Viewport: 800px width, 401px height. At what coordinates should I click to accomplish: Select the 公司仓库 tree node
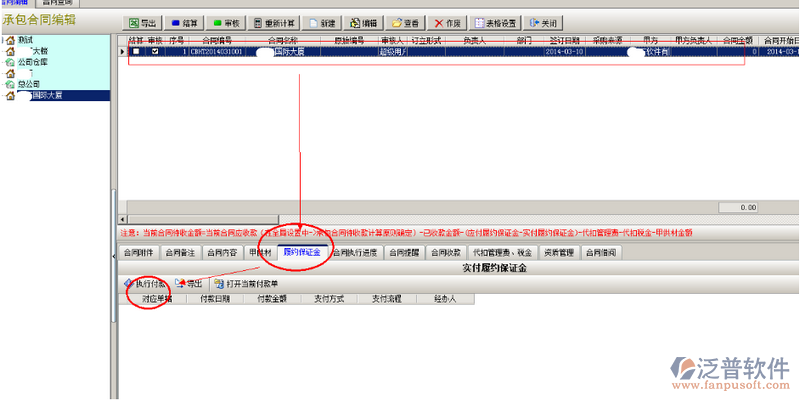(33, 62)
